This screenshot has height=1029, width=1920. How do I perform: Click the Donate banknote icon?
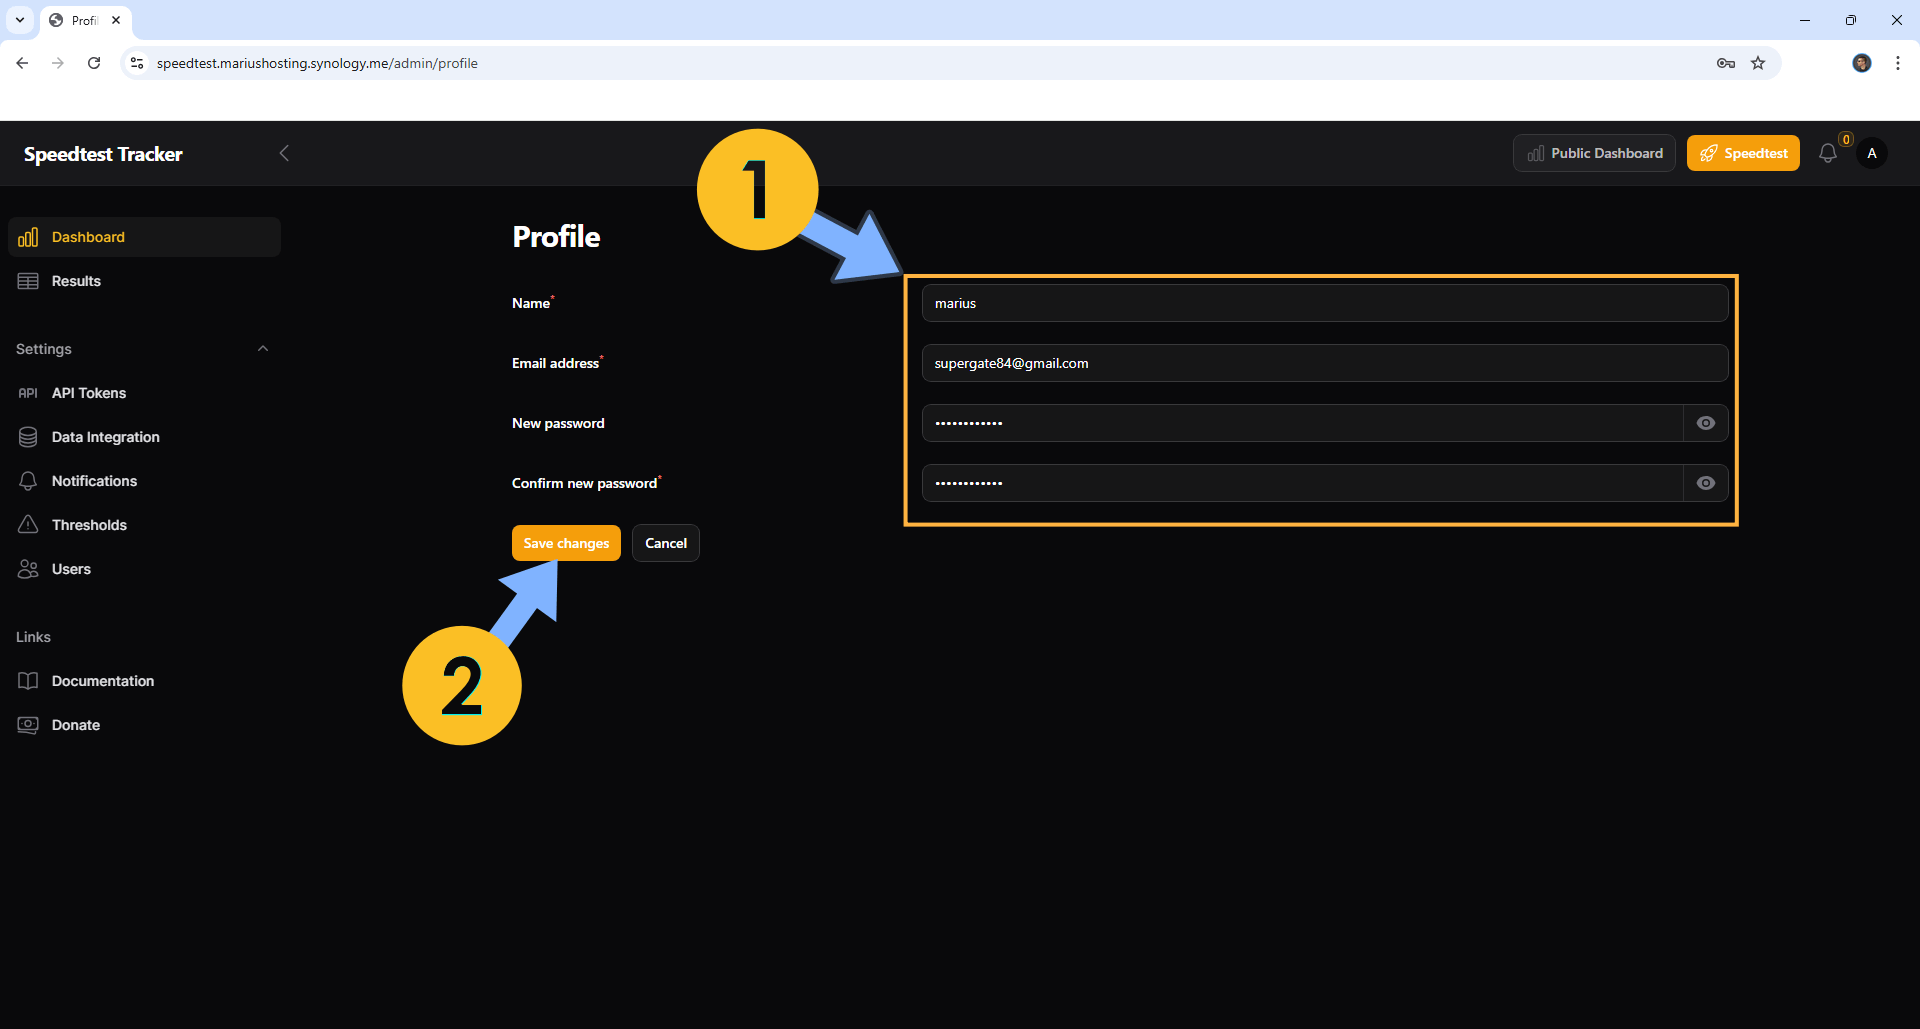pos(28,725)
